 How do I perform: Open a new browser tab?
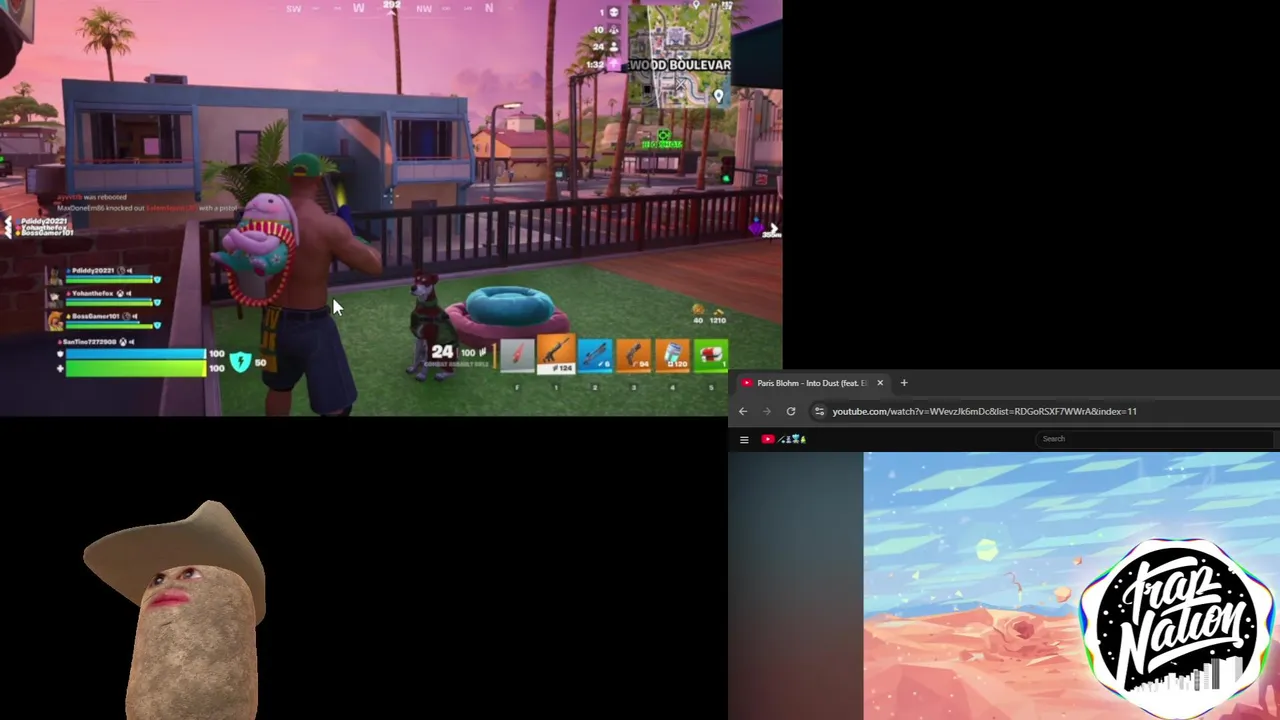pyautogui.click(x=904, y=383)
